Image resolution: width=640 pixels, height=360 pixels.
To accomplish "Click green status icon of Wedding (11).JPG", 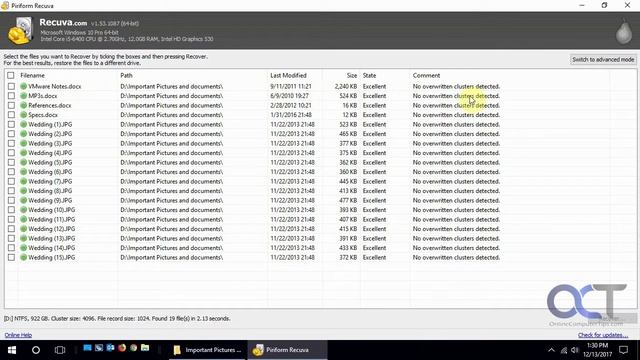I will [24, 219].
